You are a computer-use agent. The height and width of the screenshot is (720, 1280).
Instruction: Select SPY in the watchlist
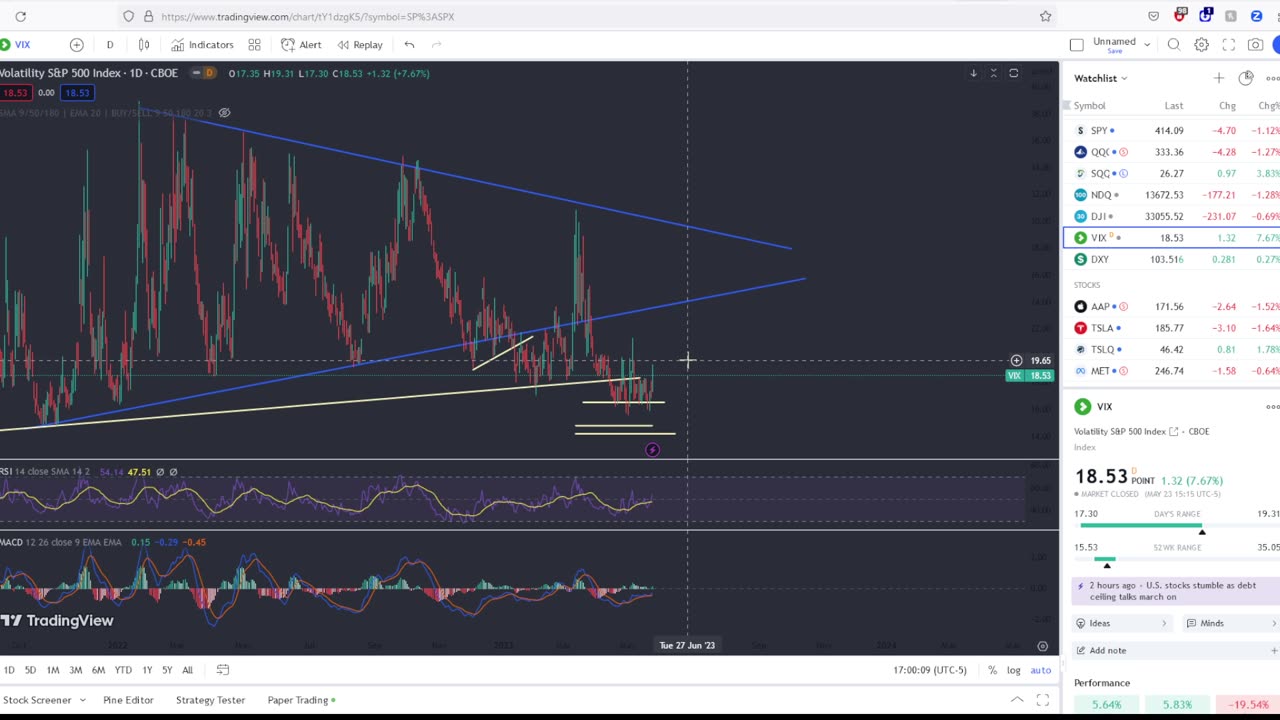click(1171, 131)
